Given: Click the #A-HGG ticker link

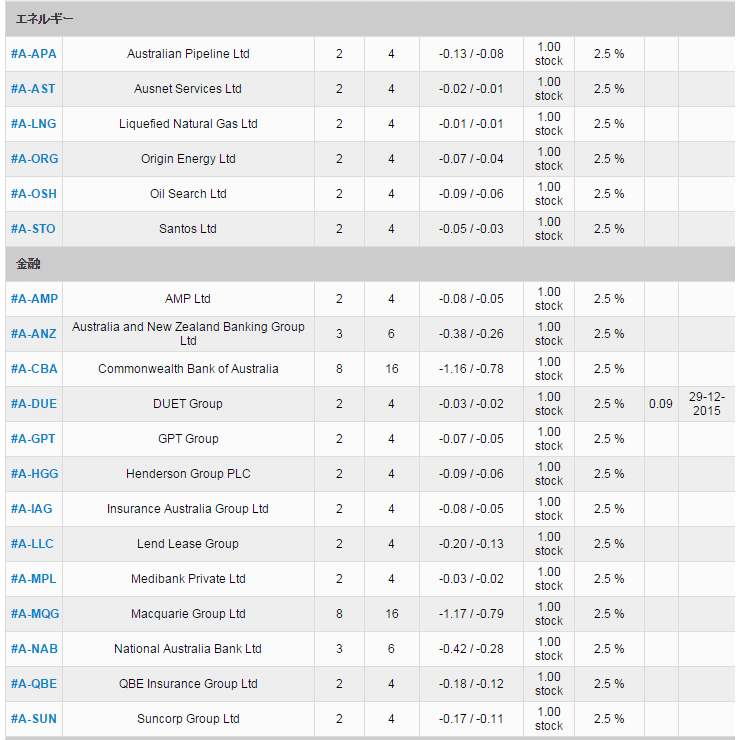Looking at the screenshot, I should coord(34,473).
